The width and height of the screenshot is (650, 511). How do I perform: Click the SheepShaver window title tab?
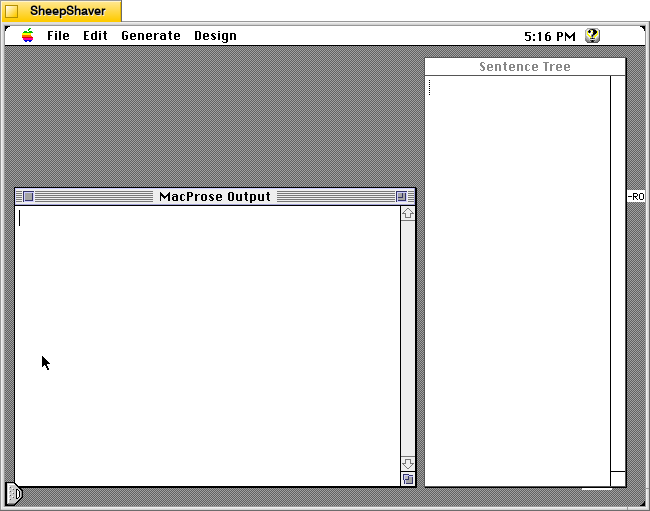[x=62, y=11]
